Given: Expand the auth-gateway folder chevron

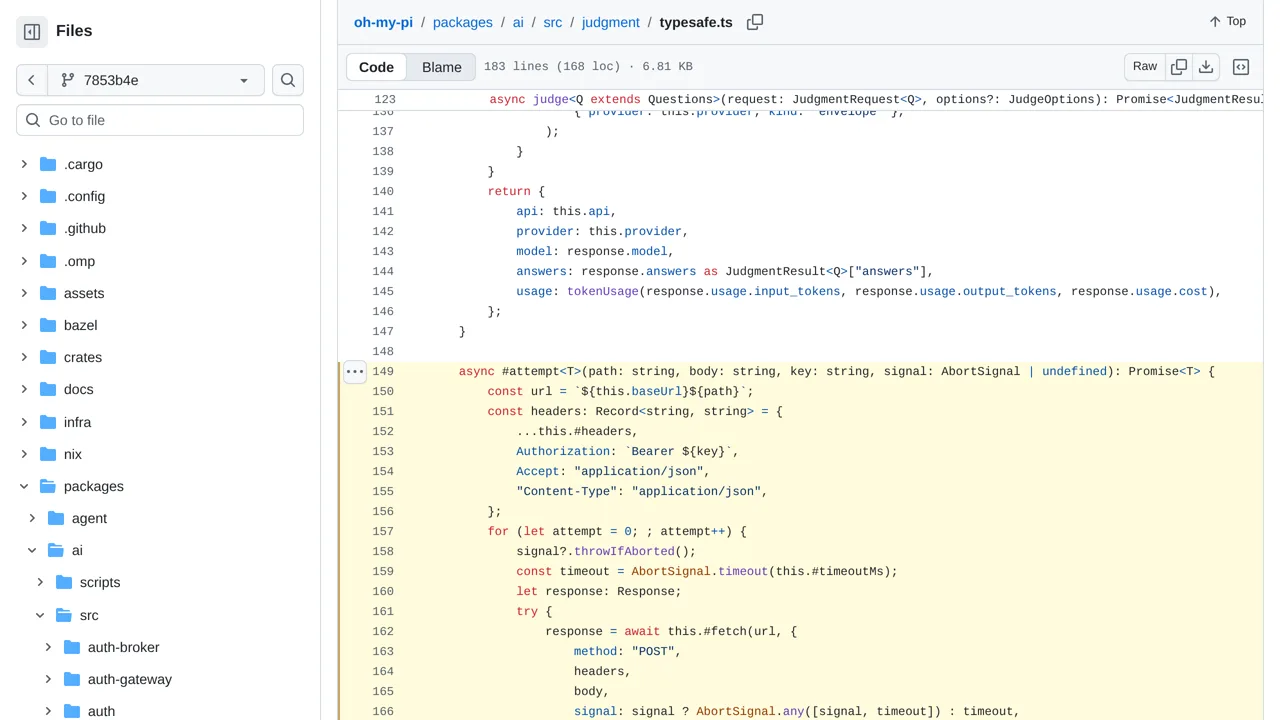Looking at the screenshot, I should pyautogui.click(x=48, y=679).
